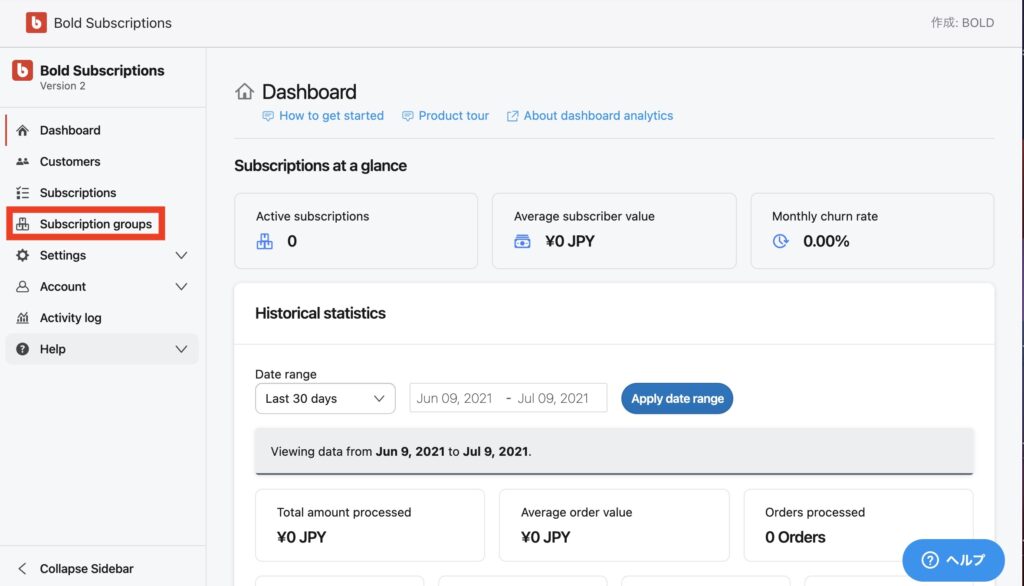Click the 0.00% churn rate value
Viewport: 1024px width, 586px height.
click(x=826, y=241)
